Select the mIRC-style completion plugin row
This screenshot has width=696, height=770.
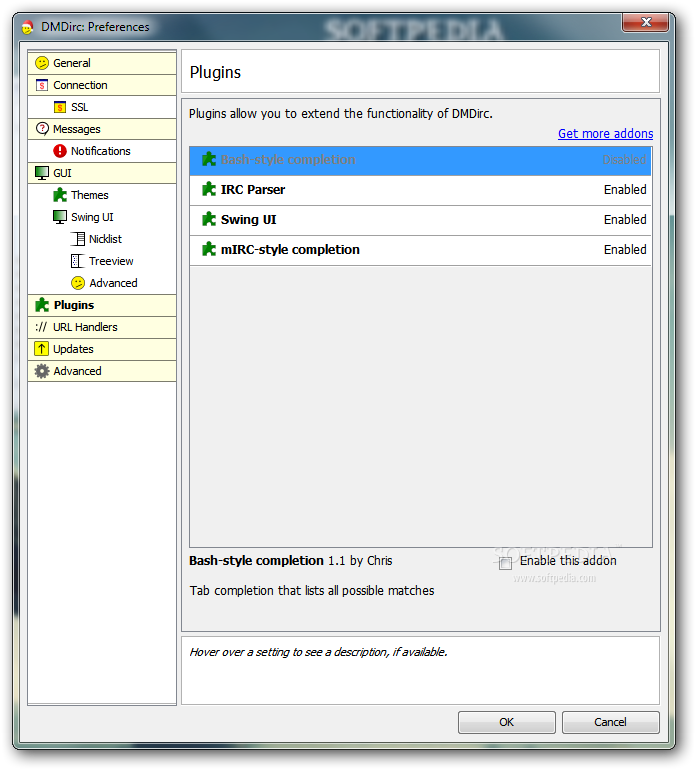[x=420, y=250]
